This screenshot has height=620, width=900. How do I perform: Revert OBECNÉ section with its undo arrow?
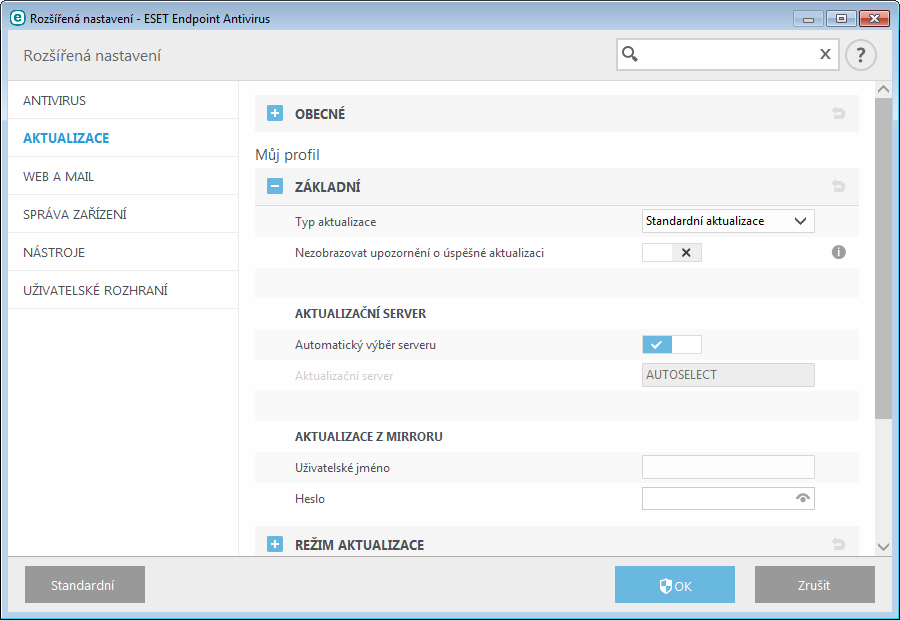pos(839,113)
